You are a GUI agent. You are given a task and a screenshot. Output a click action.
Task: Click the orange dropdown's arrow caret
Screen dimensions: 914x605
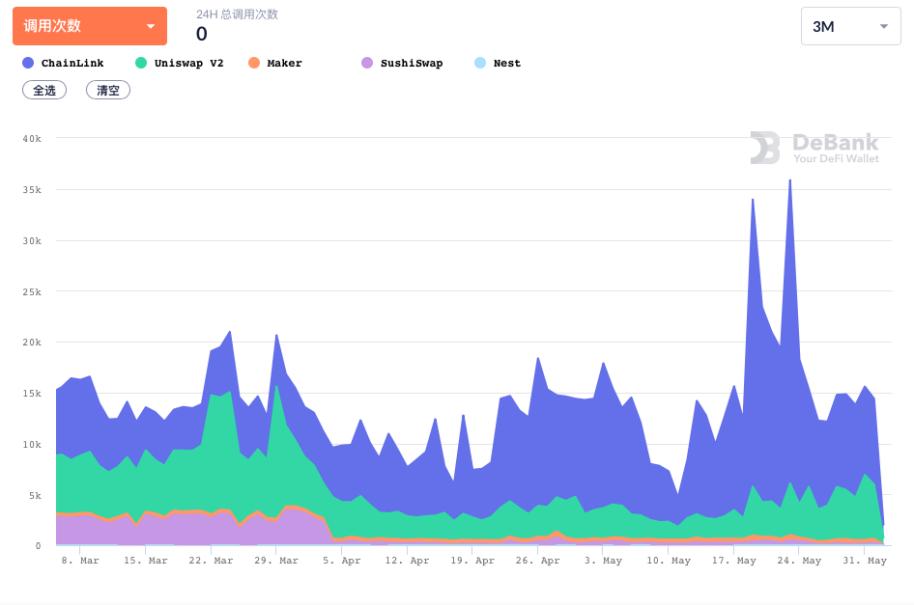click(150, 27)
